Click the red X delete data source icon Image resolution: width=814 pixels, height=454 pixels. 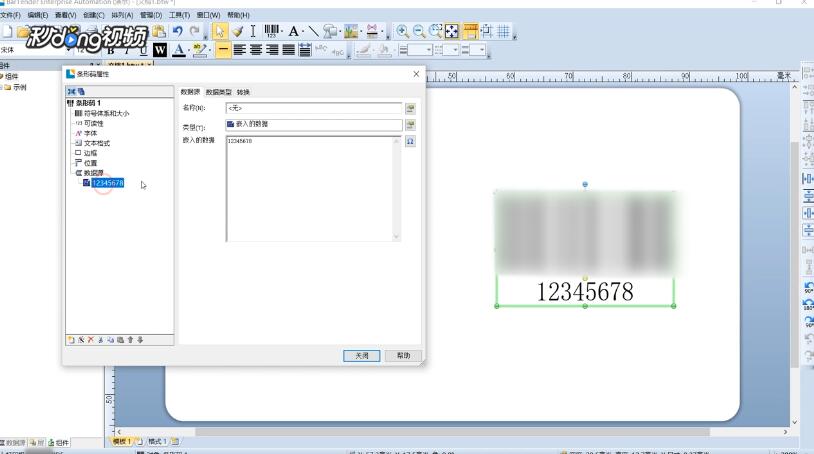(91, 340)
